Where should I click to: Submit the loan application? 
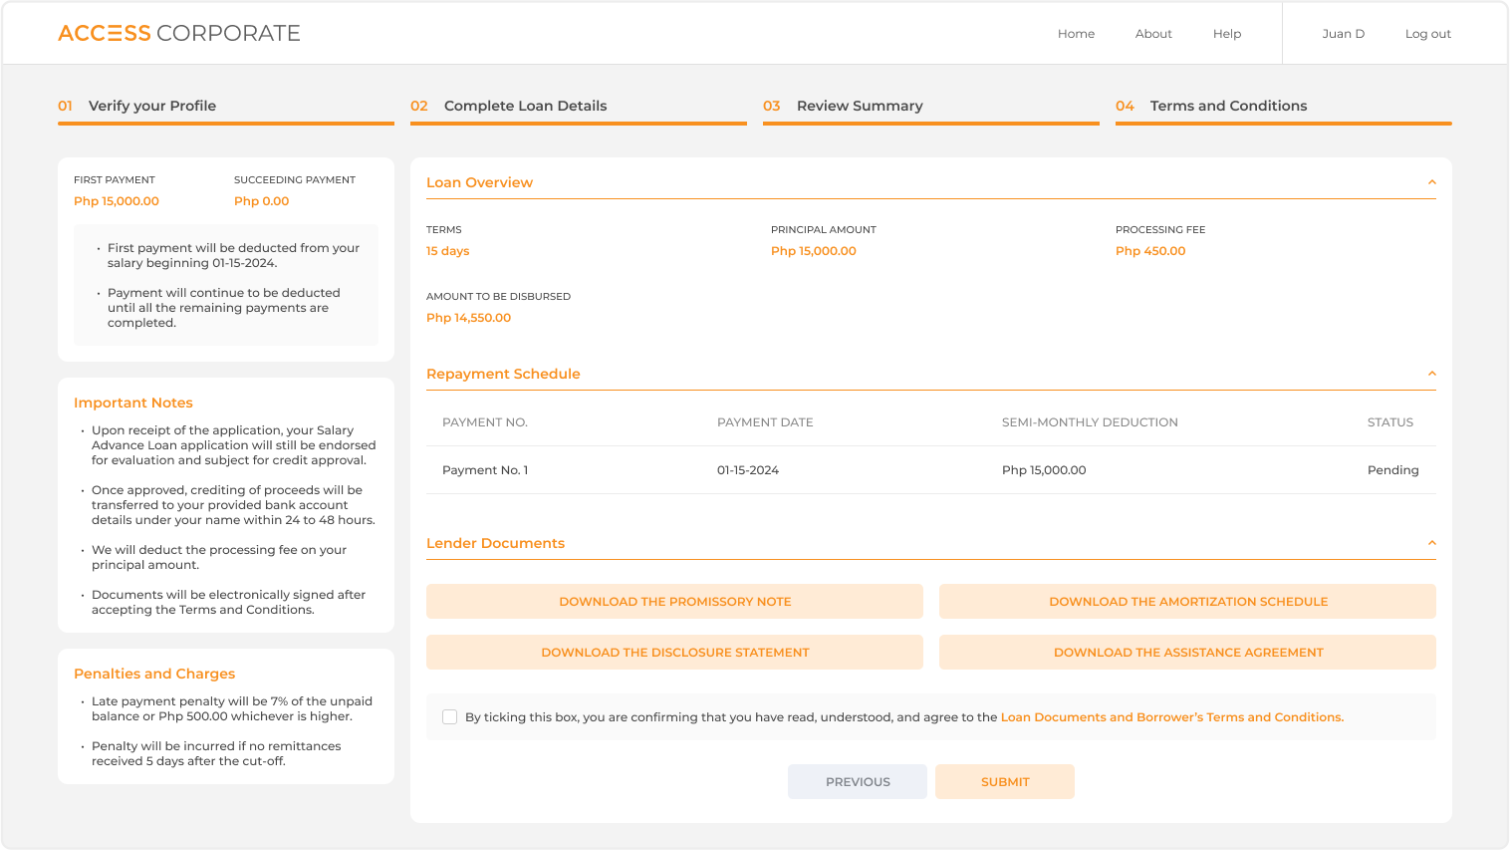[x=1005, y=782]
